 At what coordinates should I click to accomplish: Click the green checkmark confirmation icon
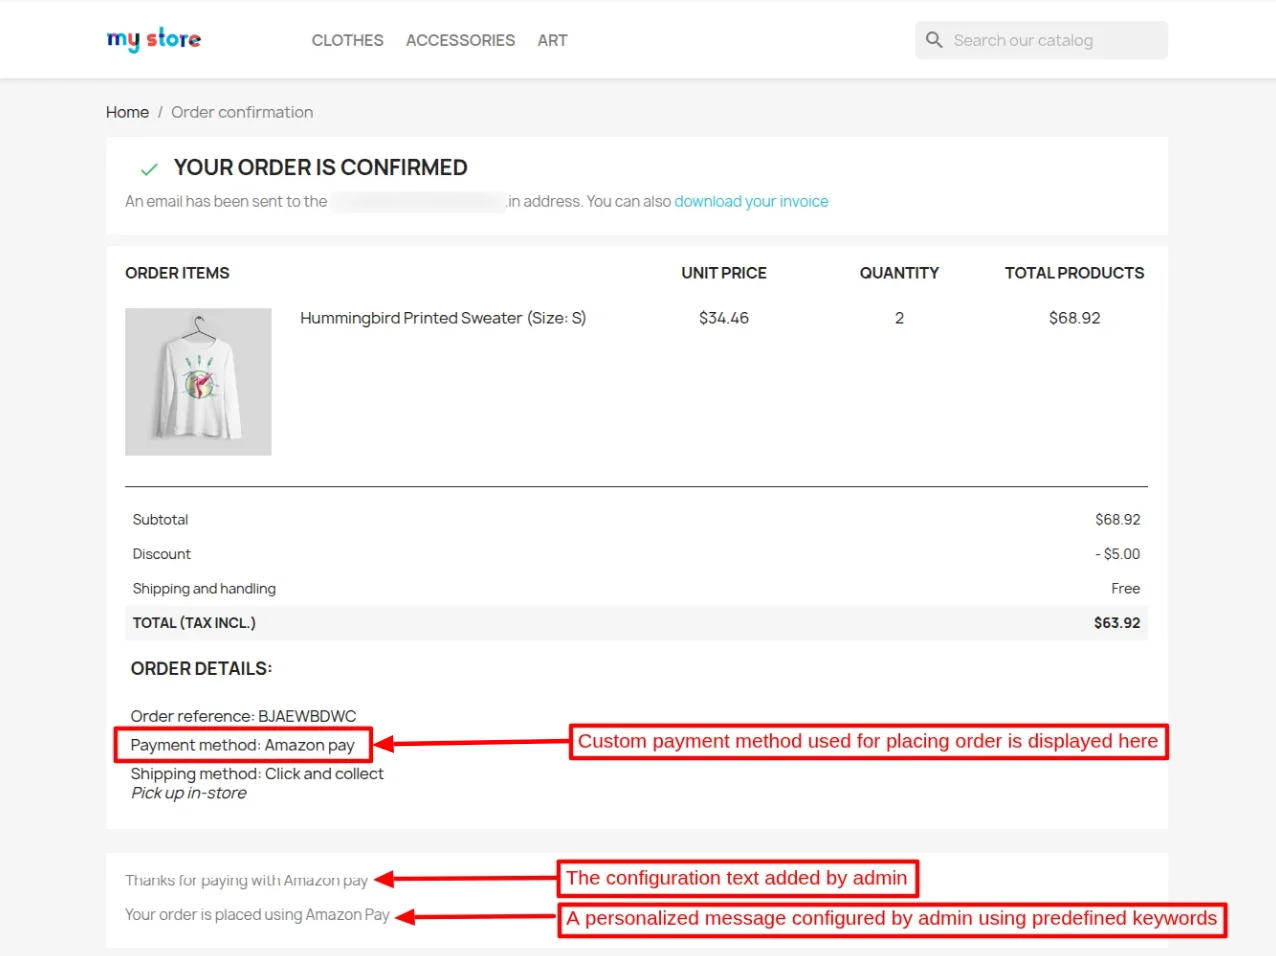pyautogui.click(x=148, y=168)
